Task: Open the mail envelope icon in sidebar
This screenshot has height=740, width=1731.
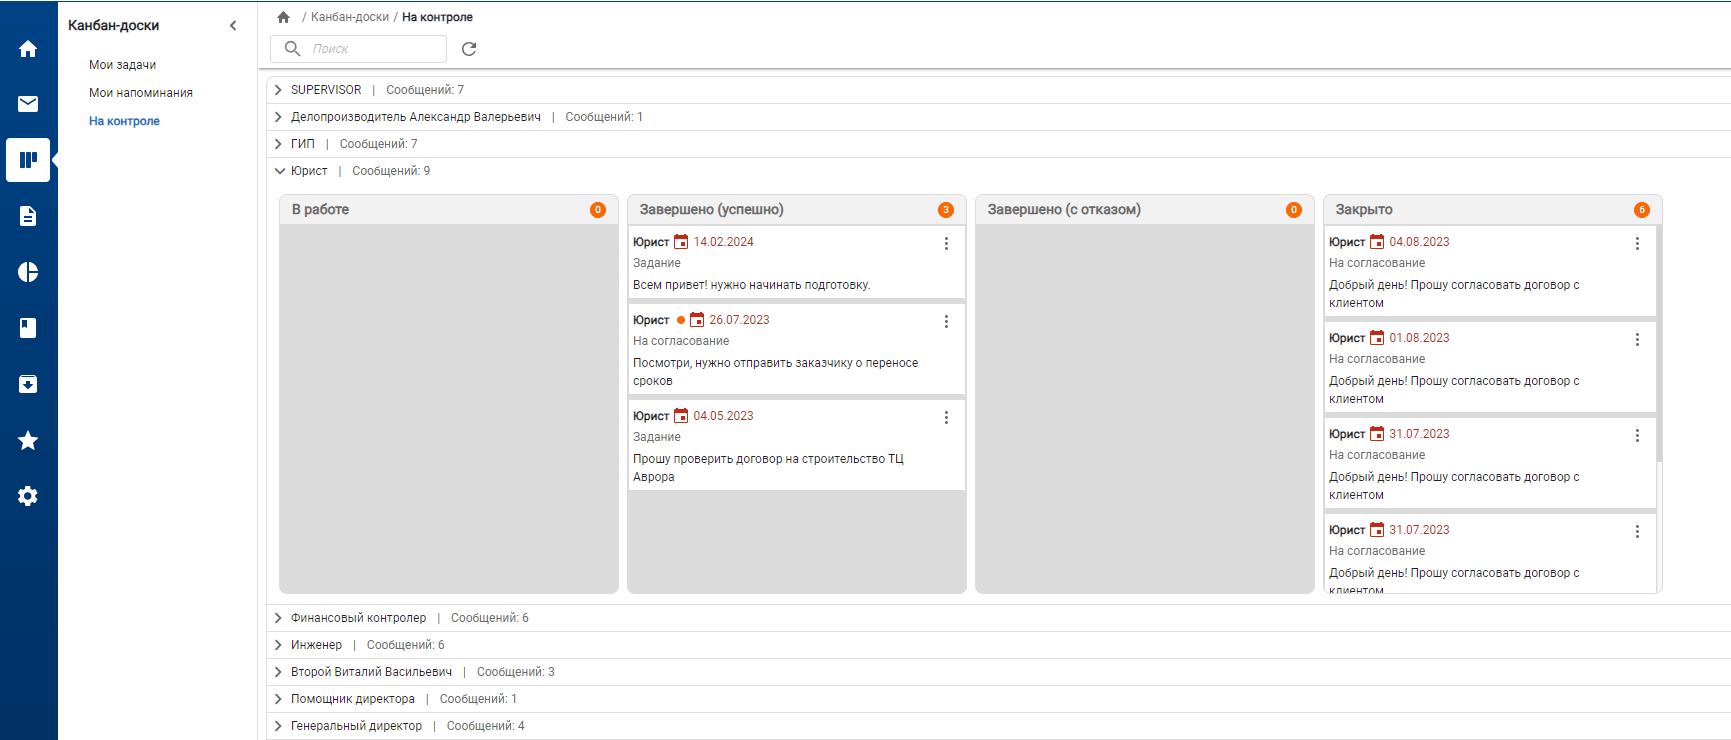Action: point(28,104)
